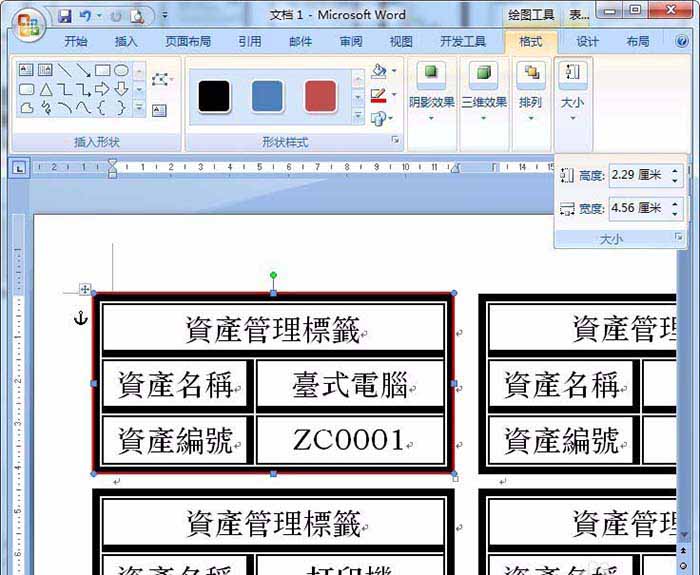Select the down block arrow shape
This screenshot has width=700, height=575.
click(121, 89)
